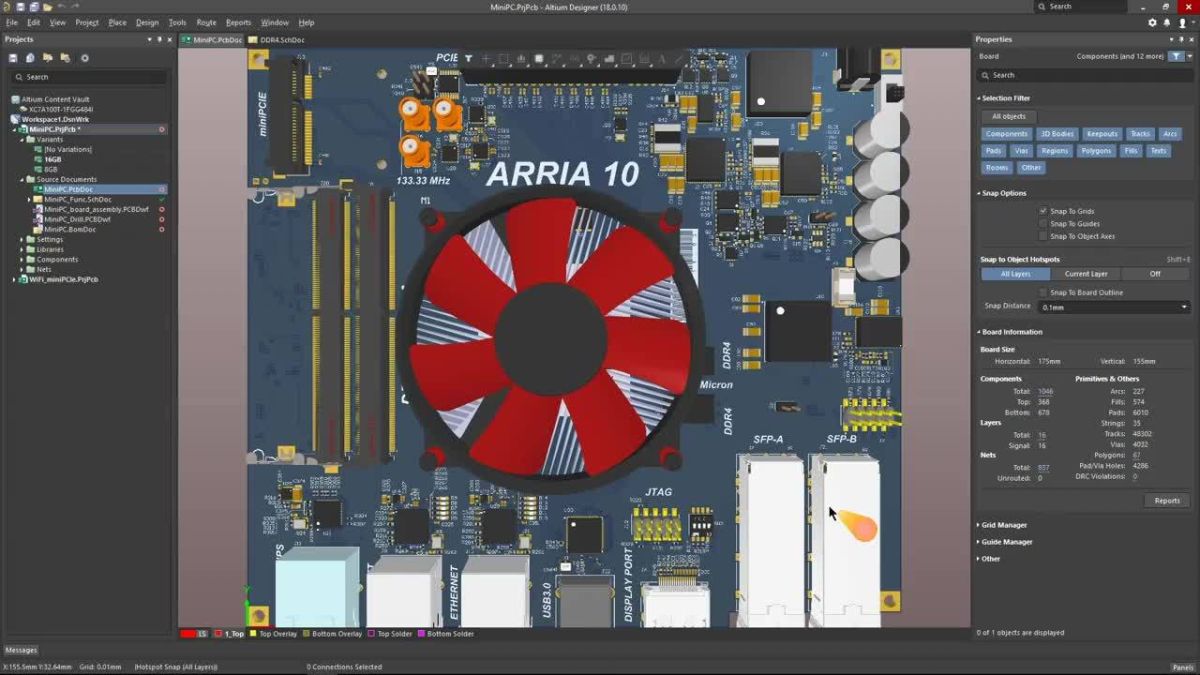Click the Components selection filter
Screen dimensions: 1200x675
tap(1006, 133)
